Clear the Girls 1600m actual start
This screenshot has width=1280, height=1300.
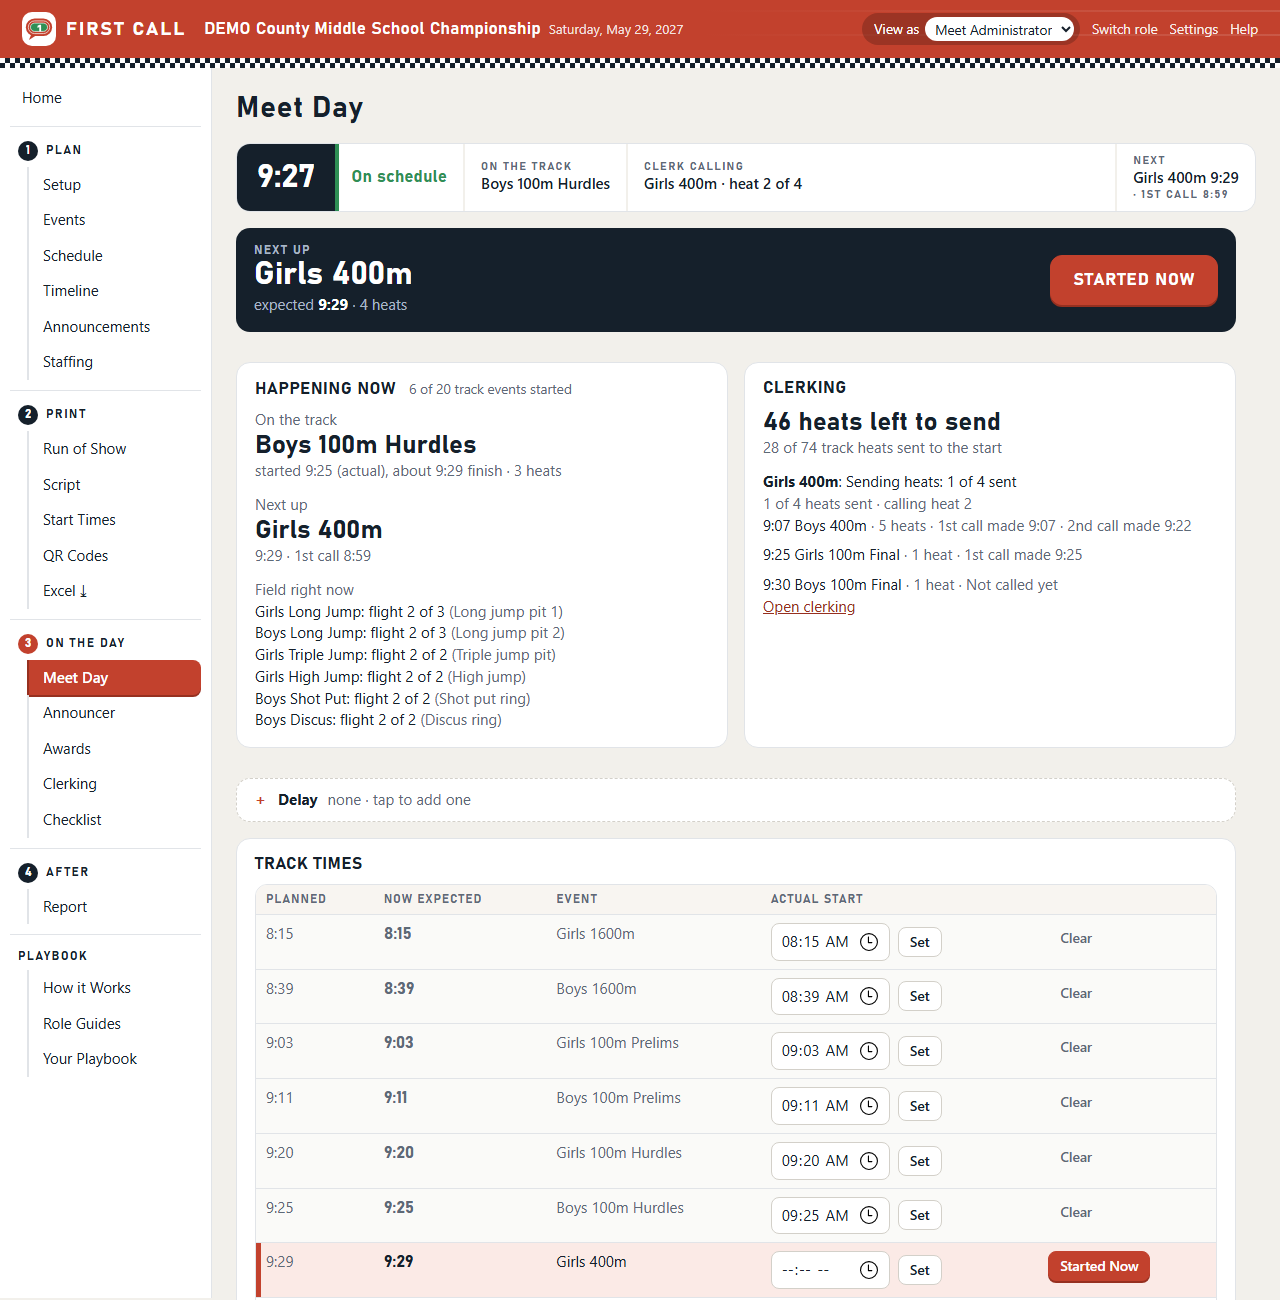click(x=1076, y=938)
